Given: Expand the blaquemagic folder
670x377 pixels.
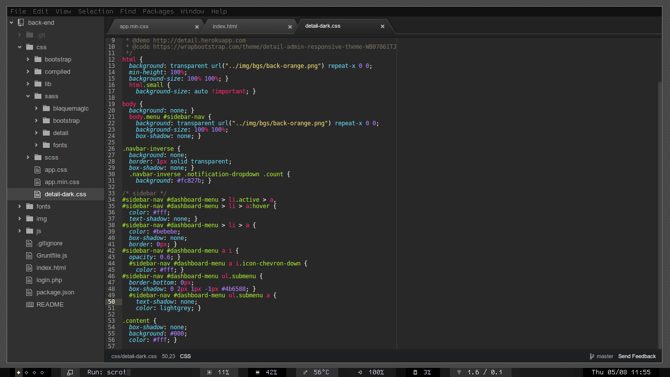Looking at the screenshot, I should pyautogui.click(x=36, y=109).
